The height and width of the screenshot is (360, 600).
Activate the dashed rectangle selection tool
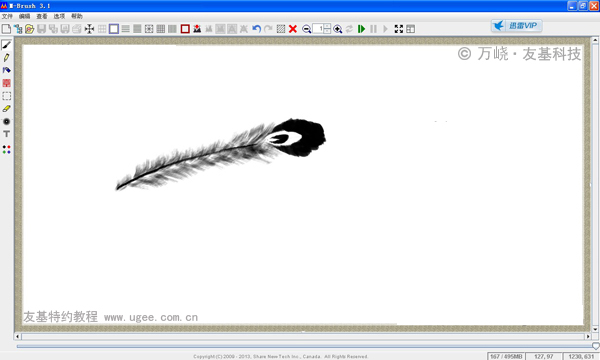tap(7, 96)
